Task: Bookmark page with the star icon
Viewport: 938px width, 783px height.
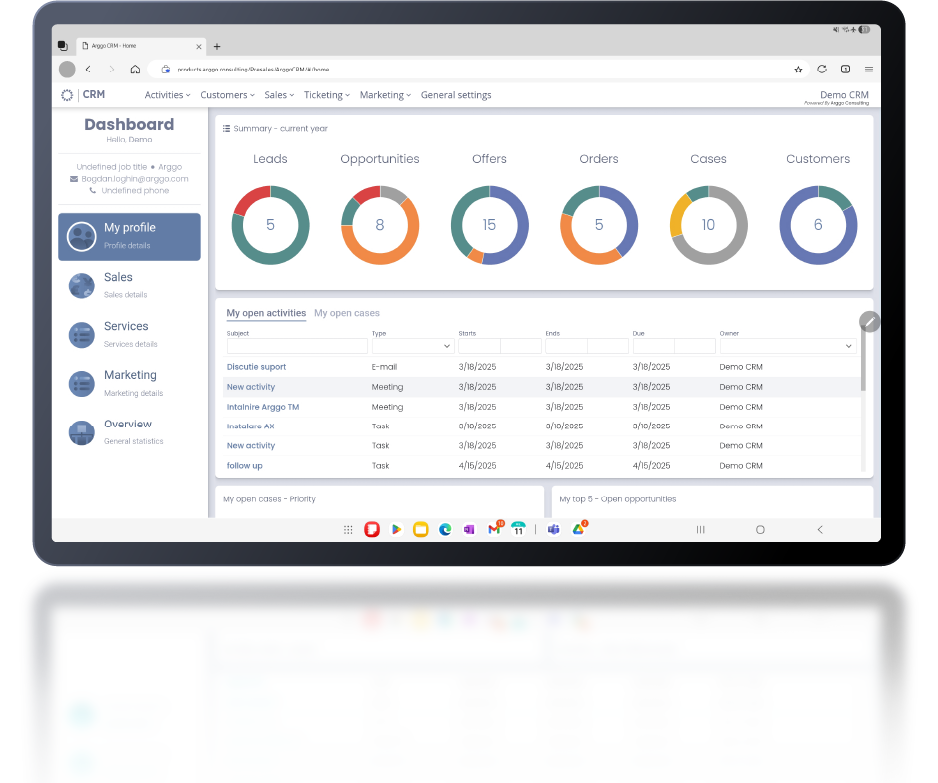Action: pyautogui.click(x=798, y=69)
